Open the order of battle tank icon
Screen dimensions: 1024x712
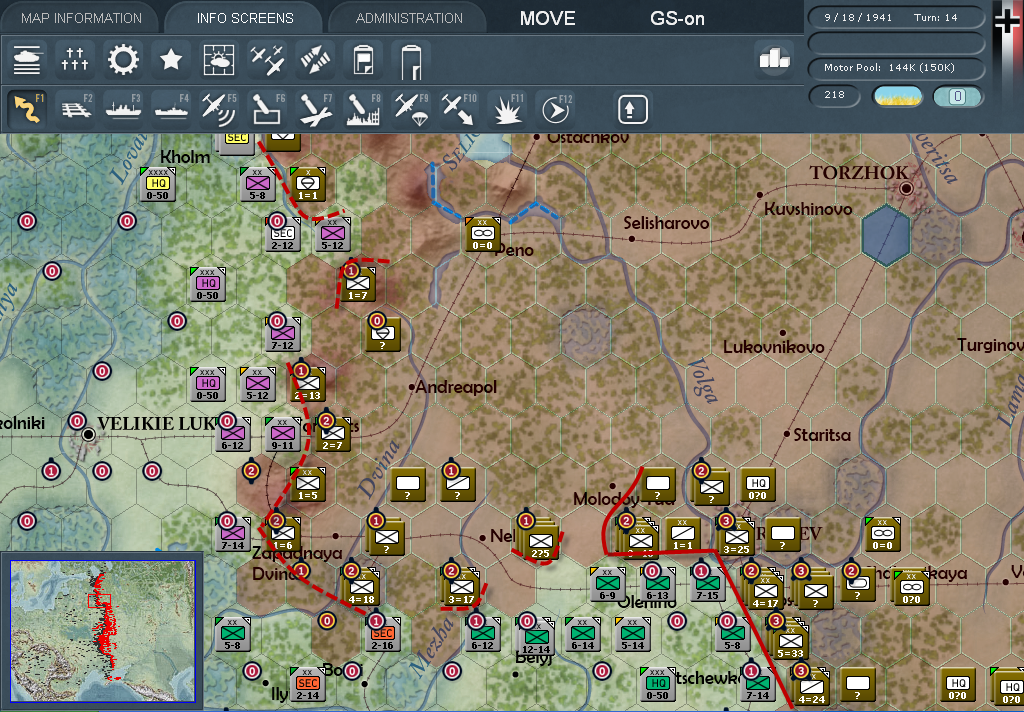point(27,60)
